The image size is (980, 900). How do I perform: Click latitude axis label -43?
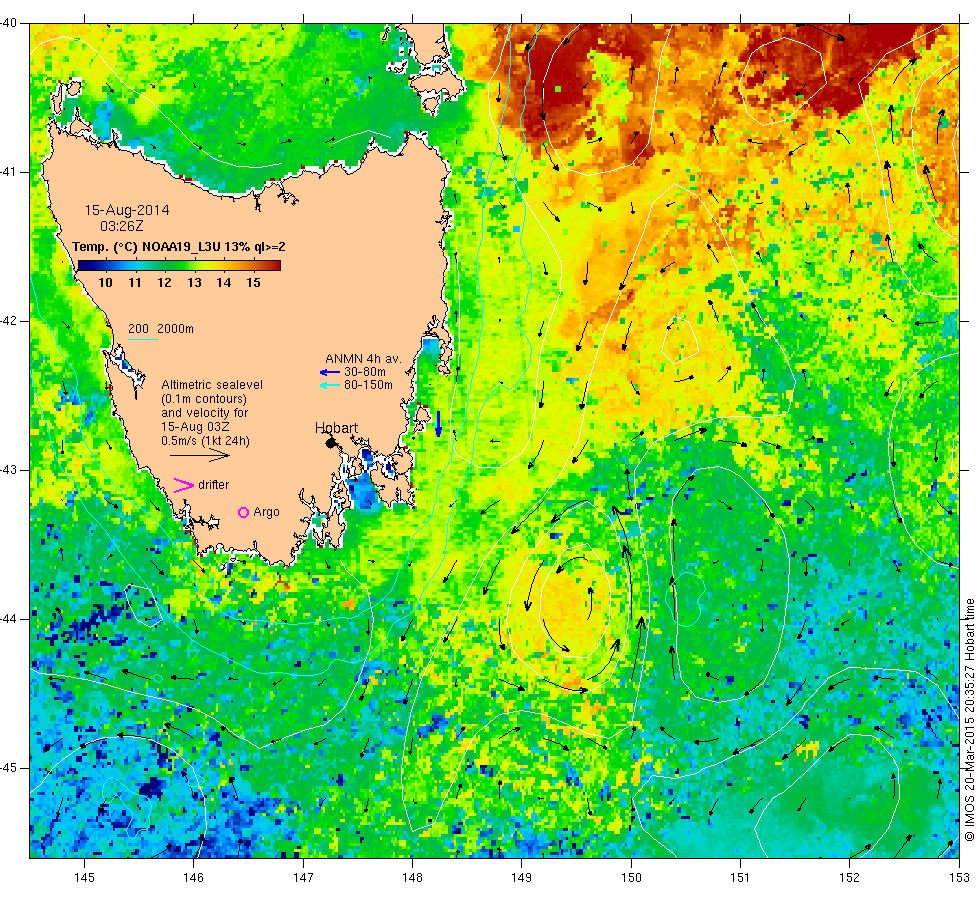[x=9, y=470]
